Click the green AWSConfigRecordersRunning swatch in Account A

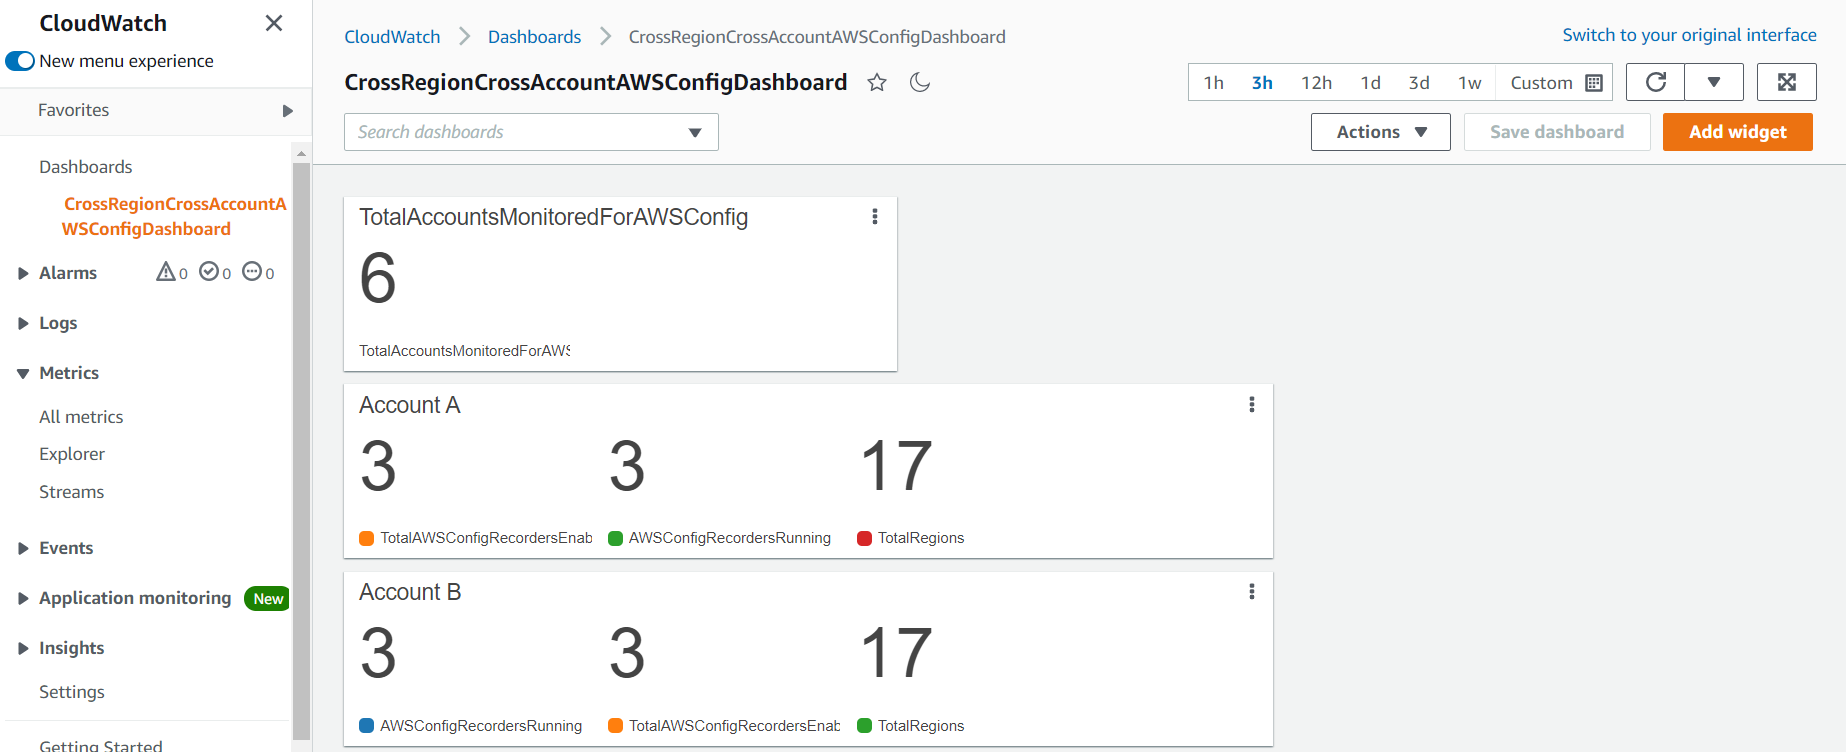[x=616, y=538]
